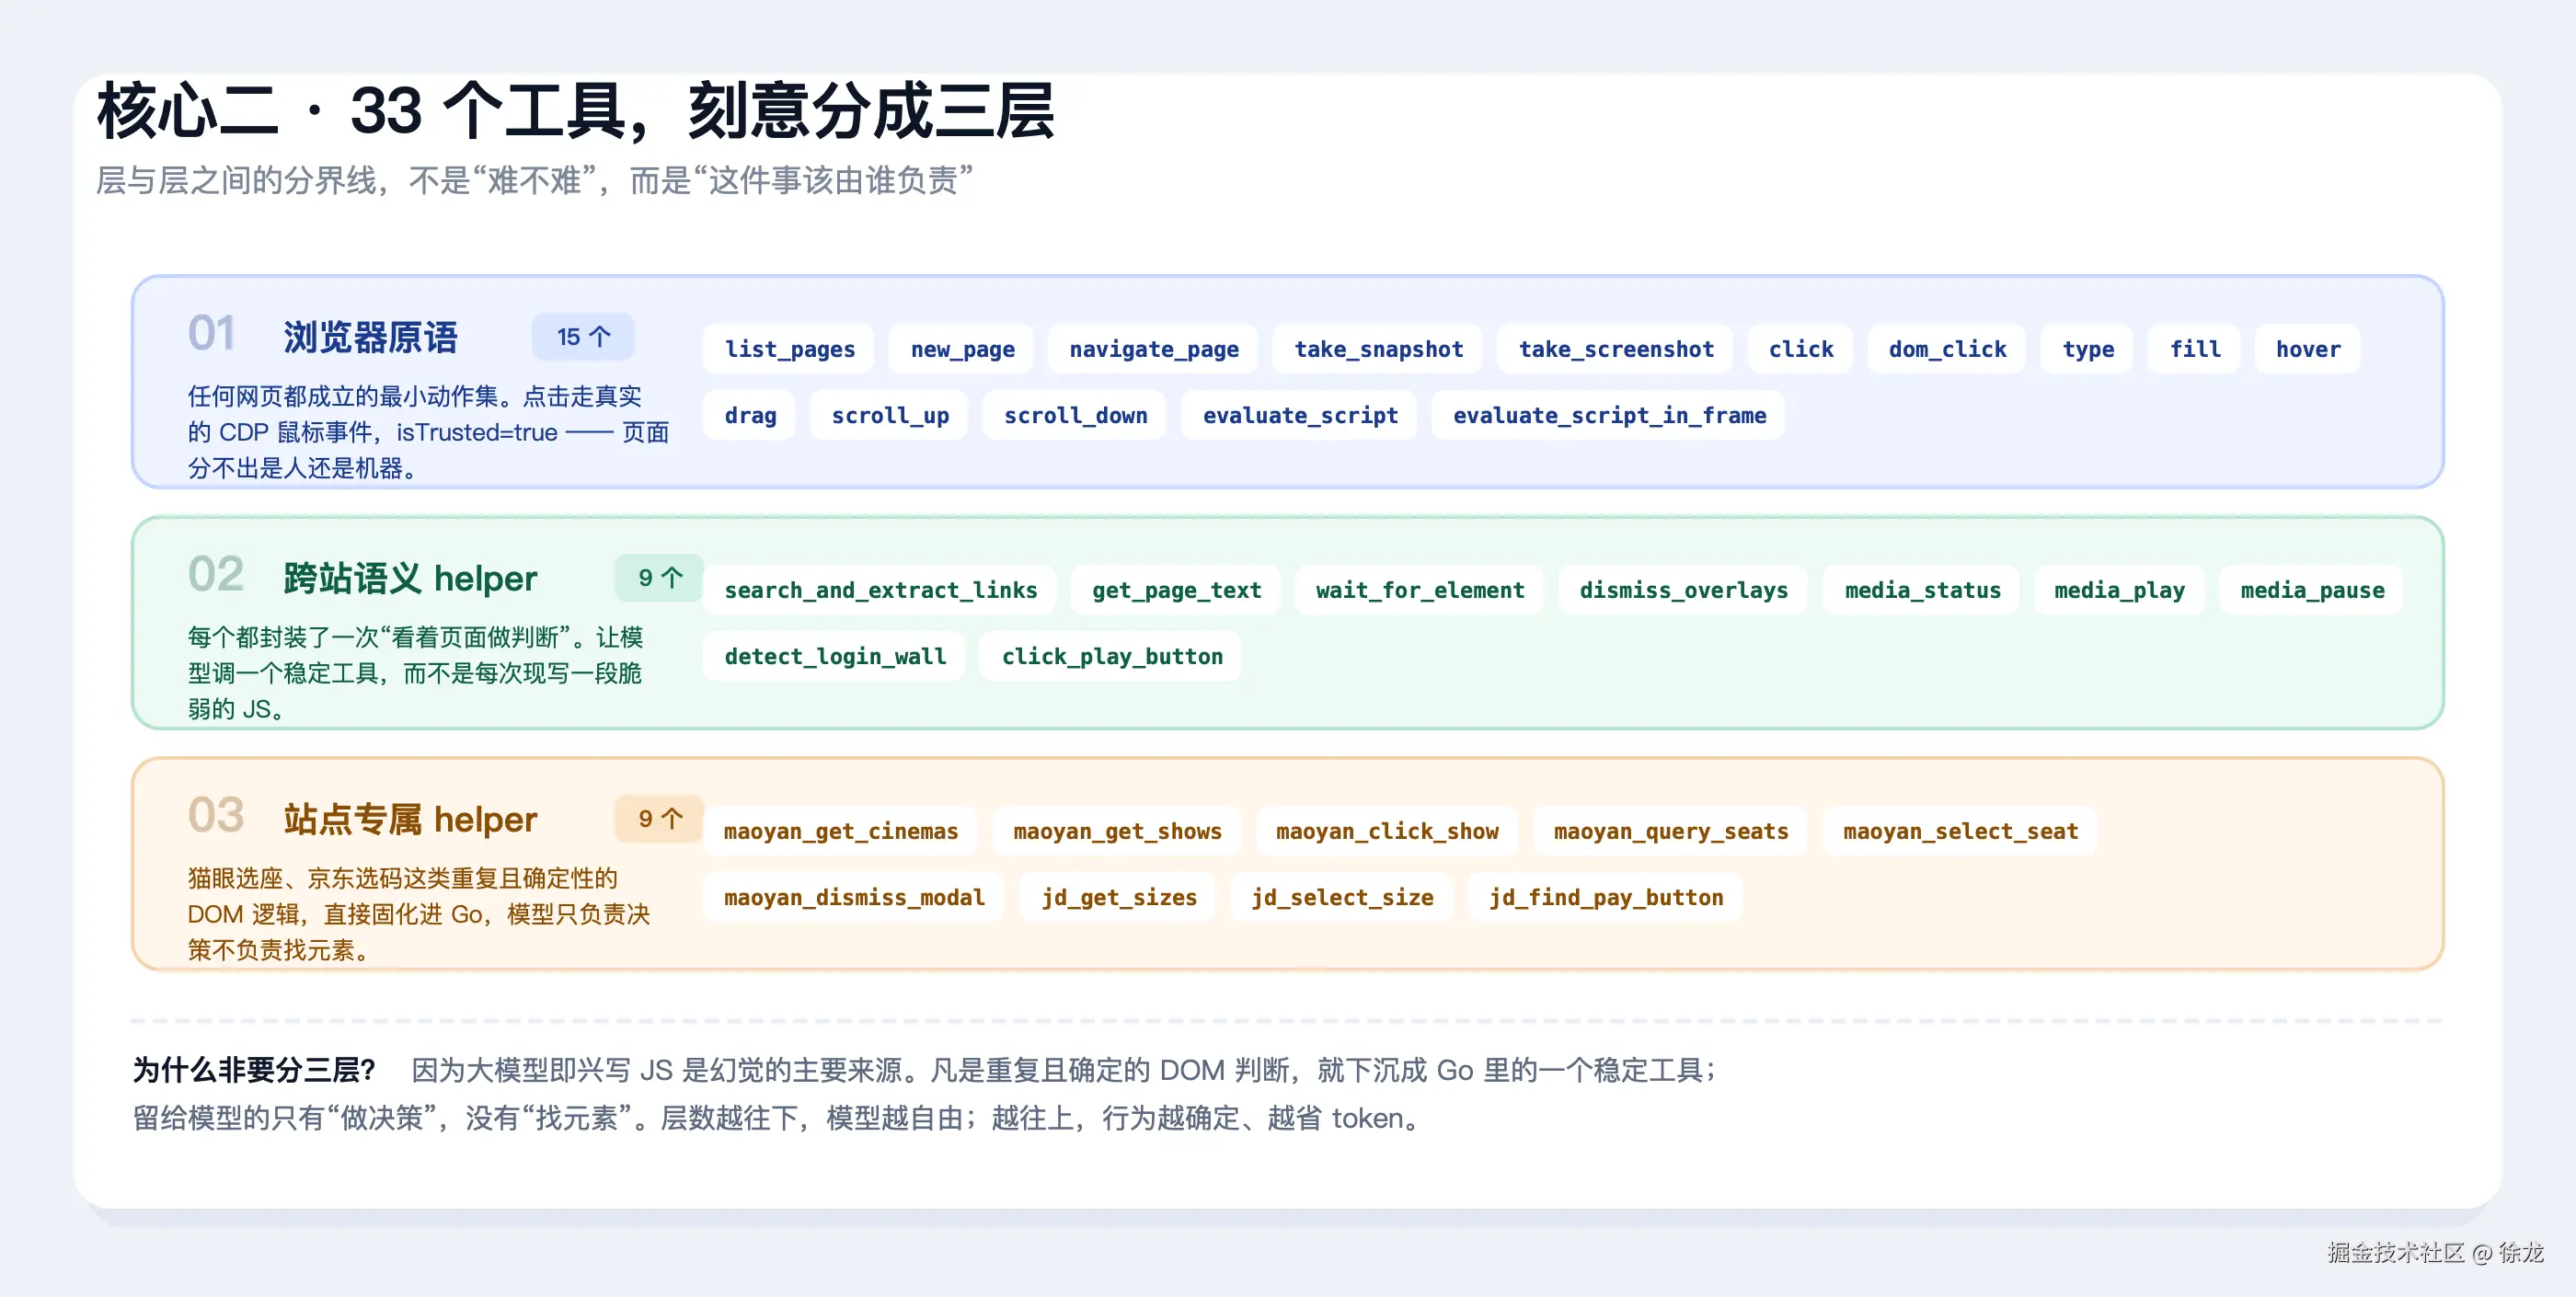Select the jd_select_size chip

1342,897
